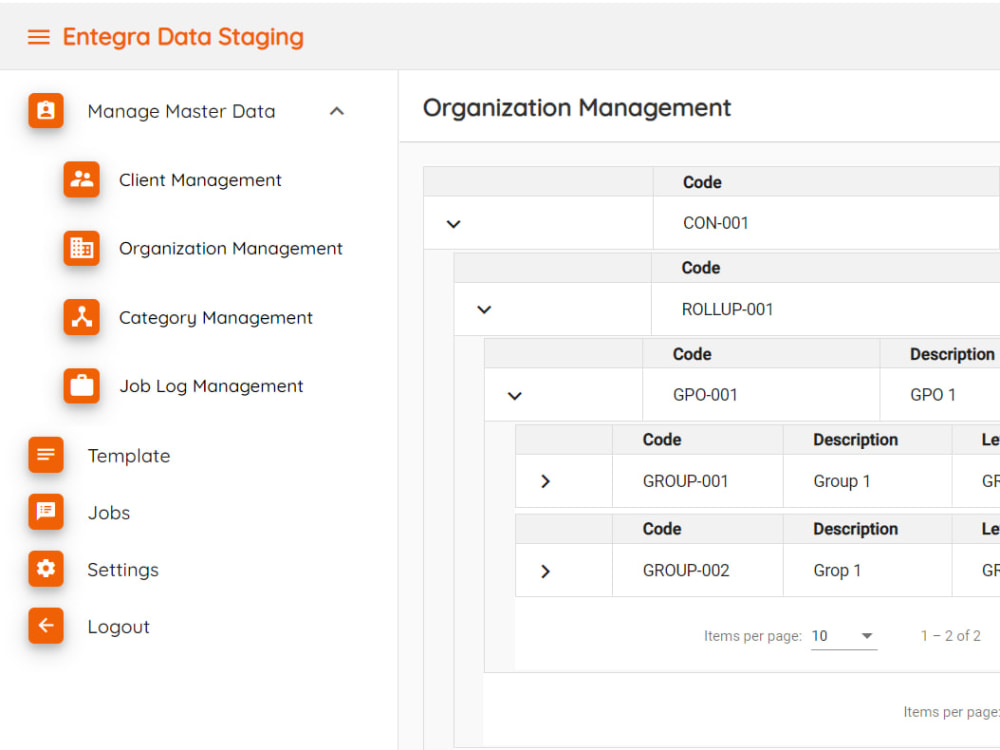Collapse the Manage Master Data section chevron

[x=337, y=112]
